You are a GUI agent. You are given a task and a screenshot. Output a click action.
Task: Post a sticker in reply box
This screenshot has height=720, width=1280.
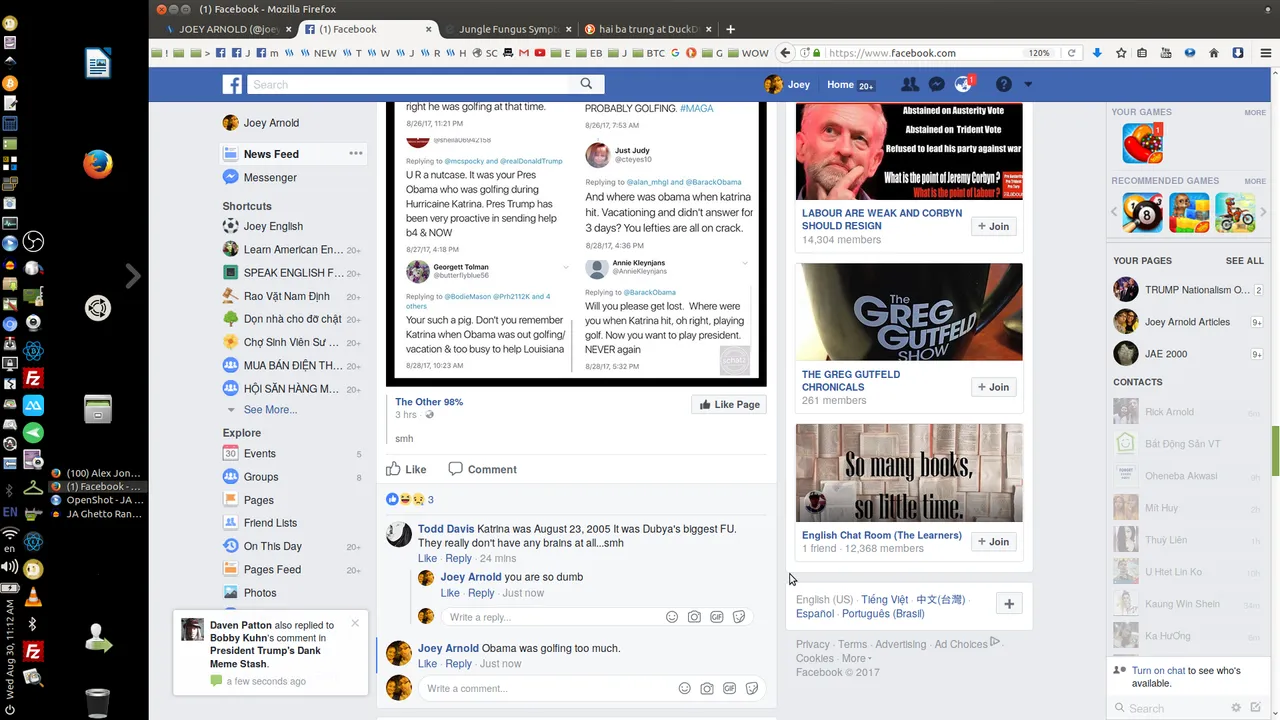click(x=739, y=617)
